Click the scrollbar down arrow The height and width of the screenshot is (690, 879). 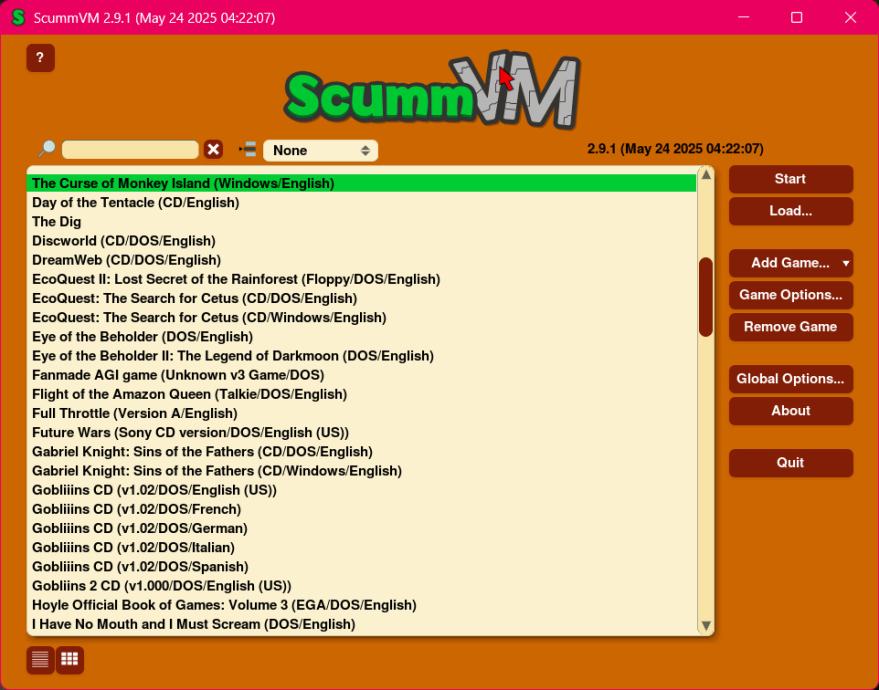click(x=706, y=626)
